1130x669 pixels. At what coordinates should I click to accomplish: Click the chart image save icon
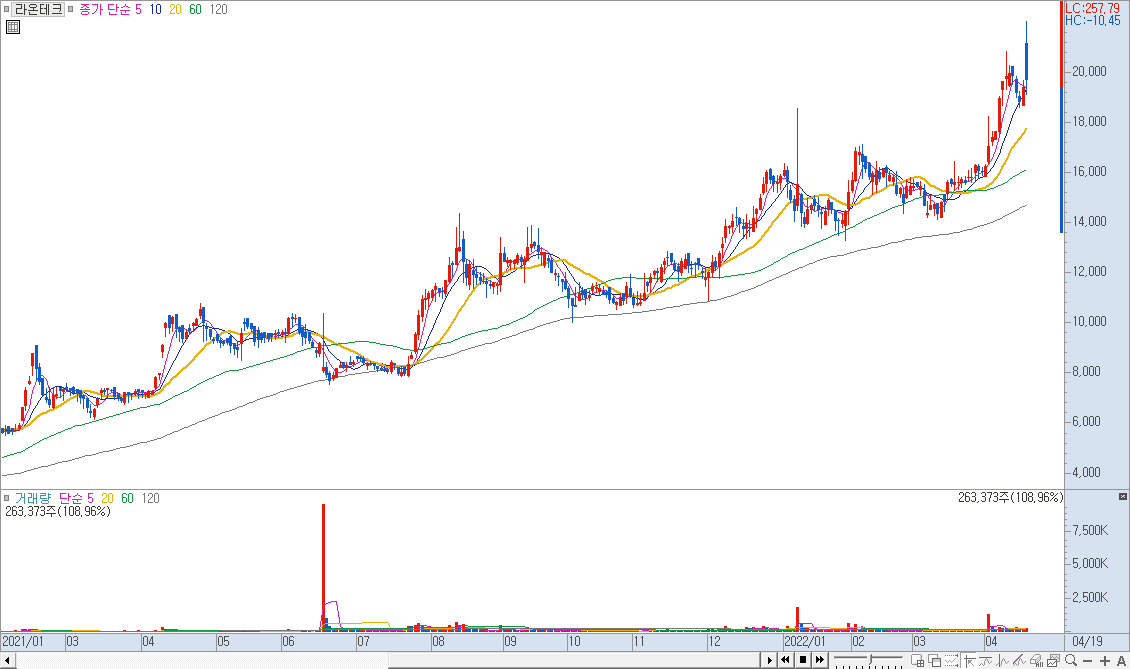tap(1053, 660)
